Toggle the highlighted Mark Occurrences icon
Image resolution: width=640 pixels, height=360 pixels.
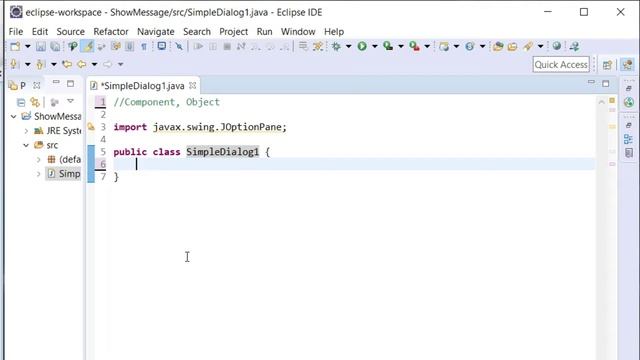click(x=88, y=46)
